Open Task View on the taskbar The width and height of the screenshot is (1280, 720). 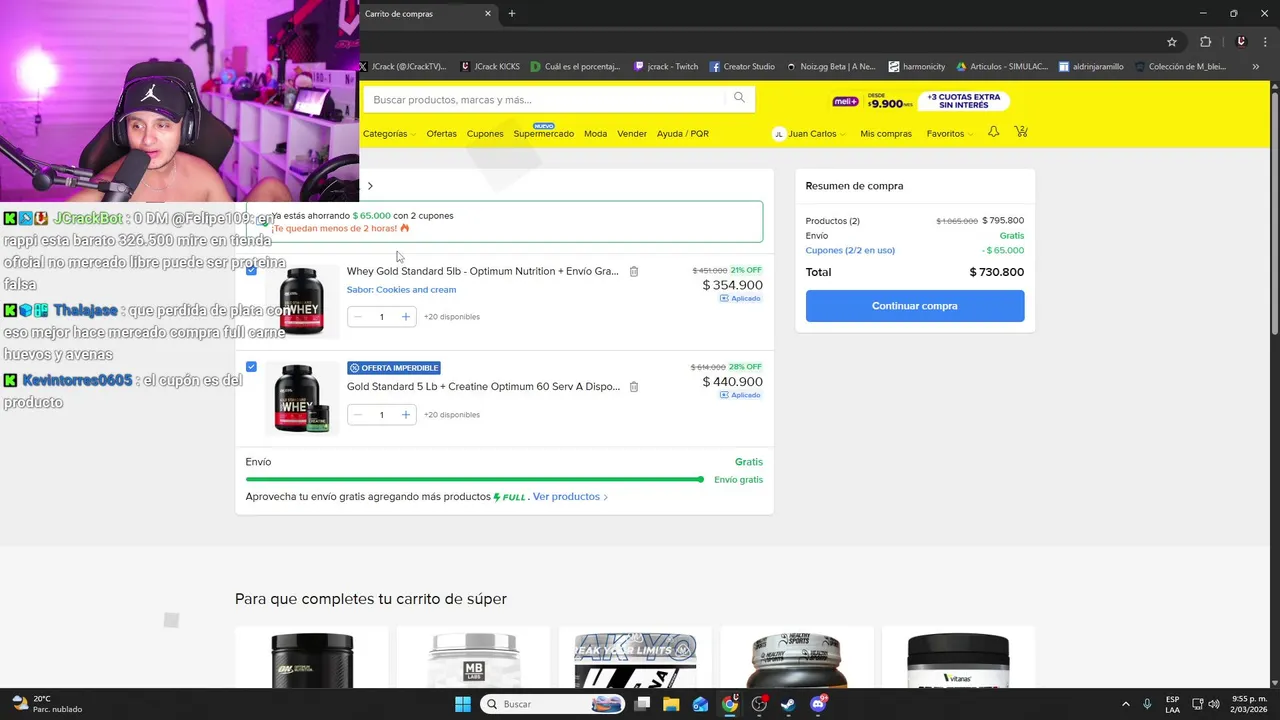642,704
